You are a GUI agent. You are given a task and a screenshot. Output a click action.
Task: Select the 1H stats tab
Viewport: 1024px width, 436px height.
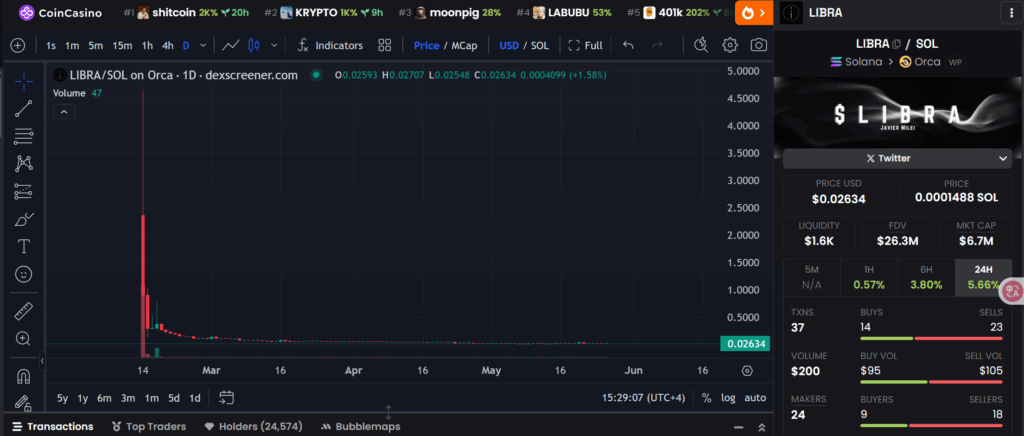(869, 277)
